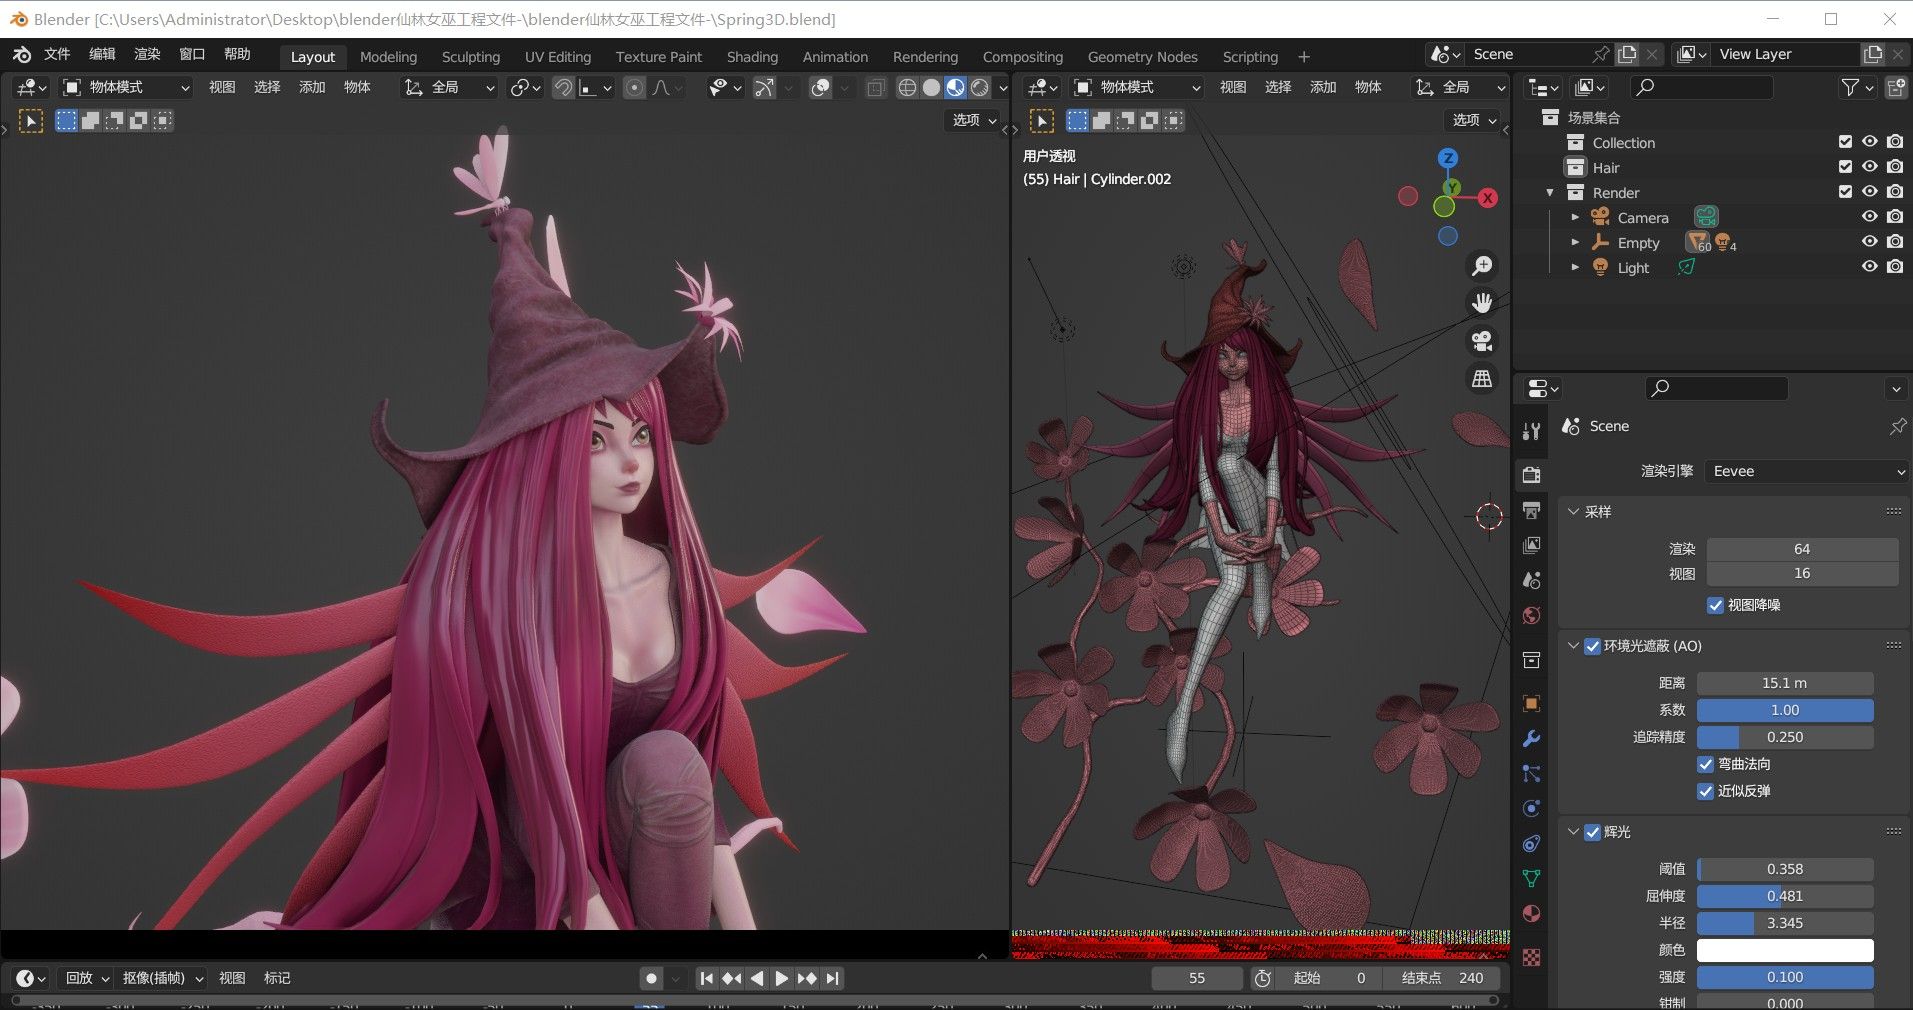Open the View Layer properties tab
Image resolution: width=1913 pixels, height=1010 pixels.
click(x=1531, y=546)
